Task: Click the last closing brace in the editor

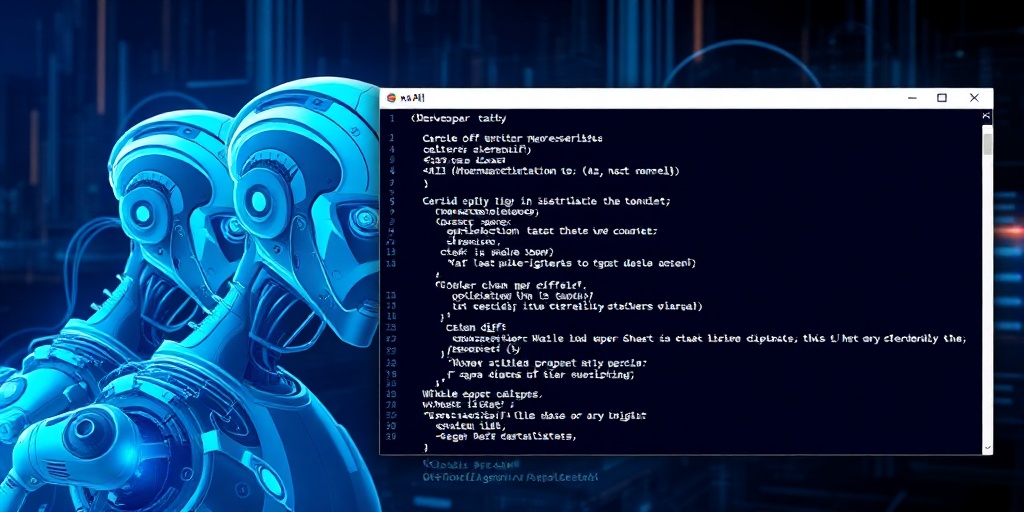Action: (x=426, y=448)
